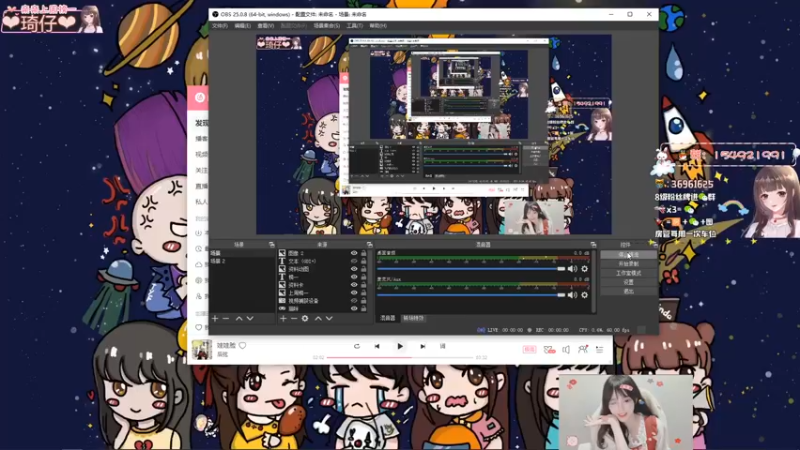Move the source down with the arrow

(x=329, y=318)
